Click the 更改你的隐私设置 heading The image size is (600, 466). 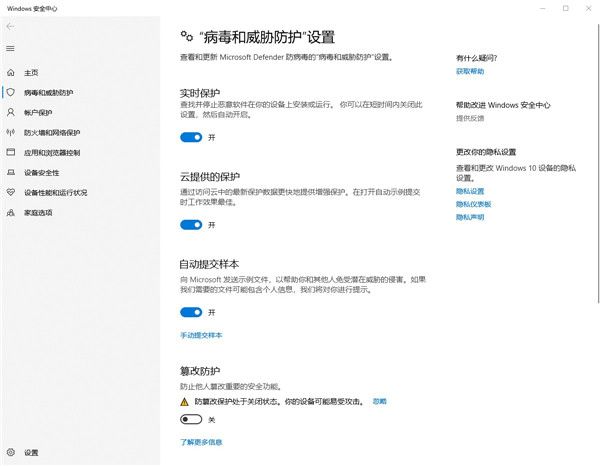click(x=486, y=152)
